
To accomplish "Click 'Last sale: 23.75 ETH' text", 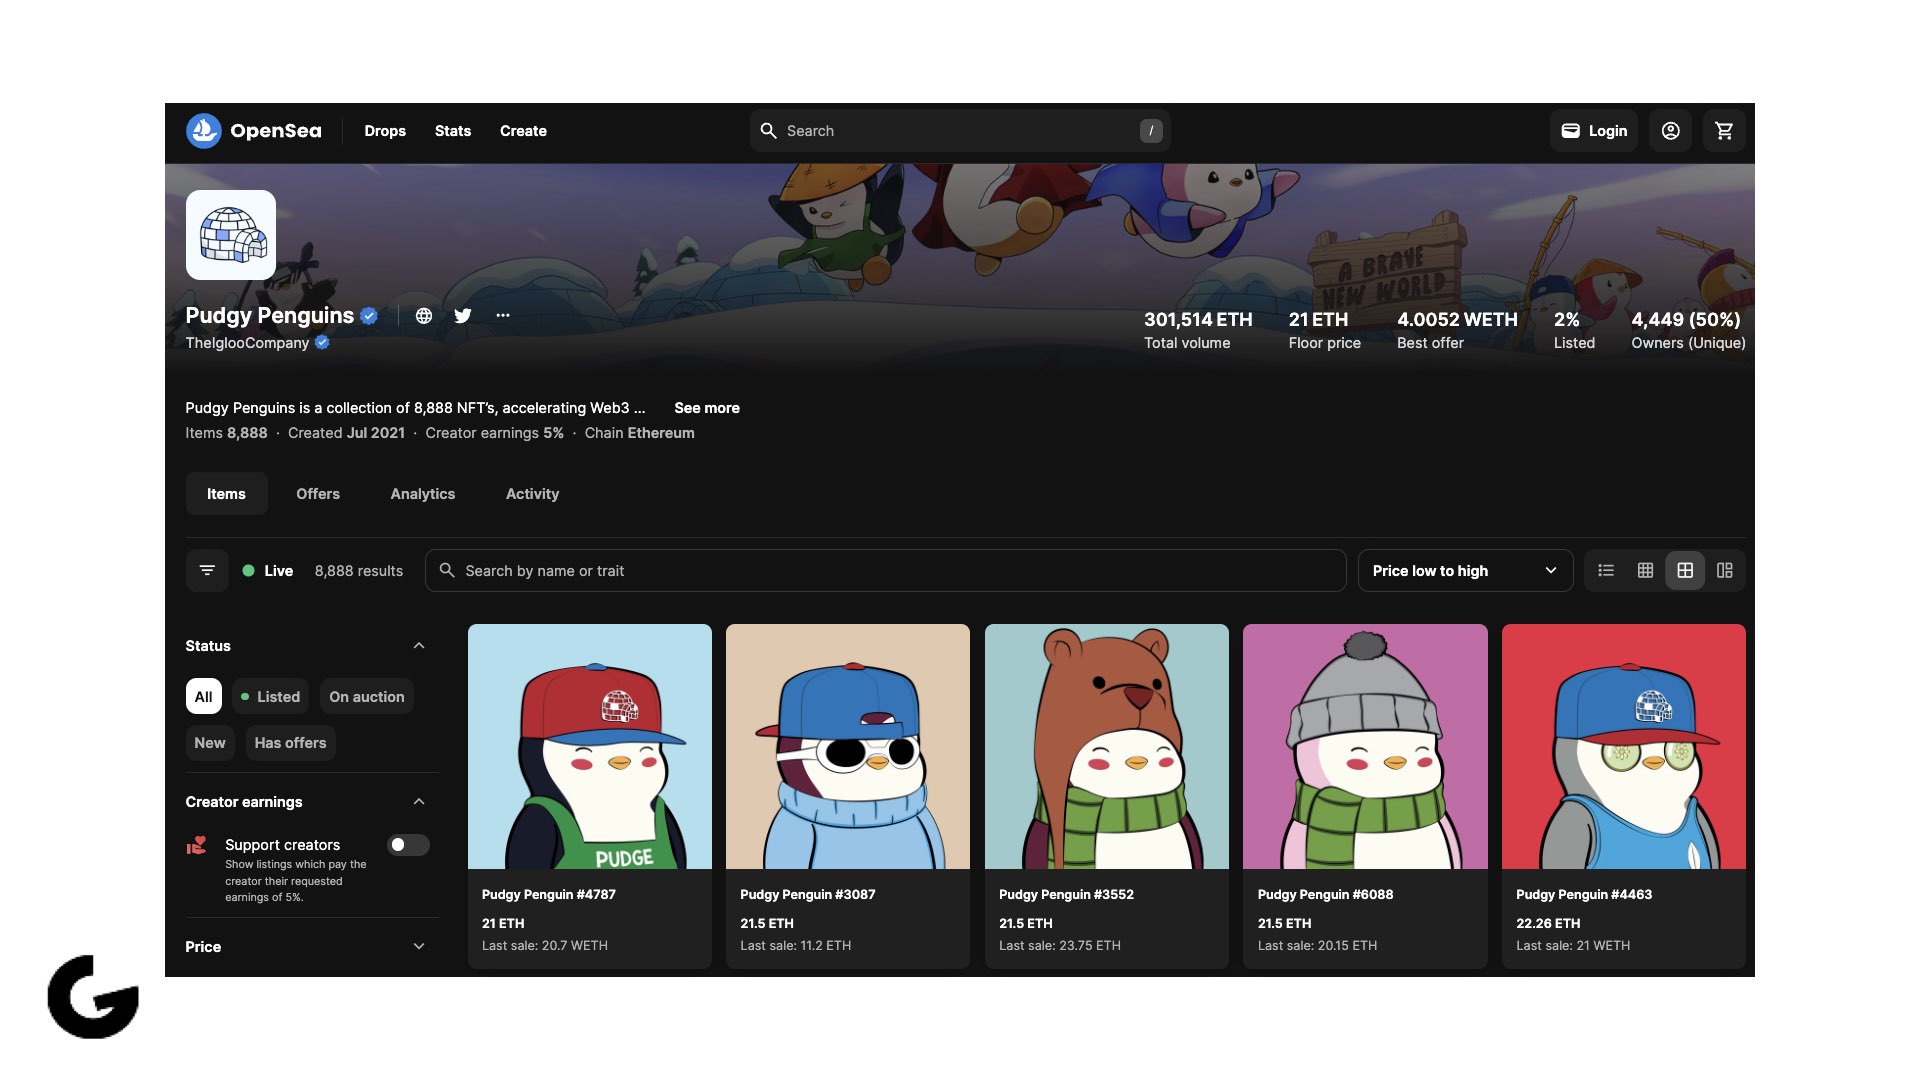I will 1060,946.
